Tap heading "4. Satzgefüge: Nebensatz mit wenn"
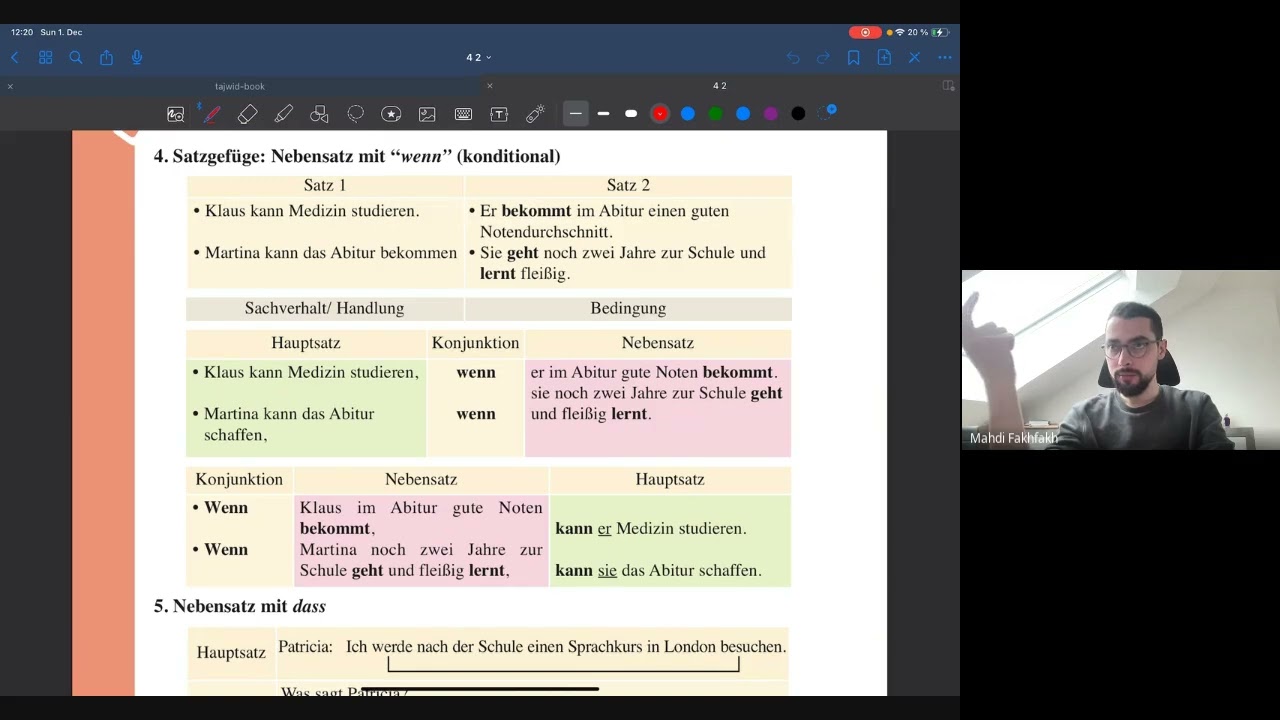Image resolution: width=1280 pixels, height=720 pixels. (357, 156)
